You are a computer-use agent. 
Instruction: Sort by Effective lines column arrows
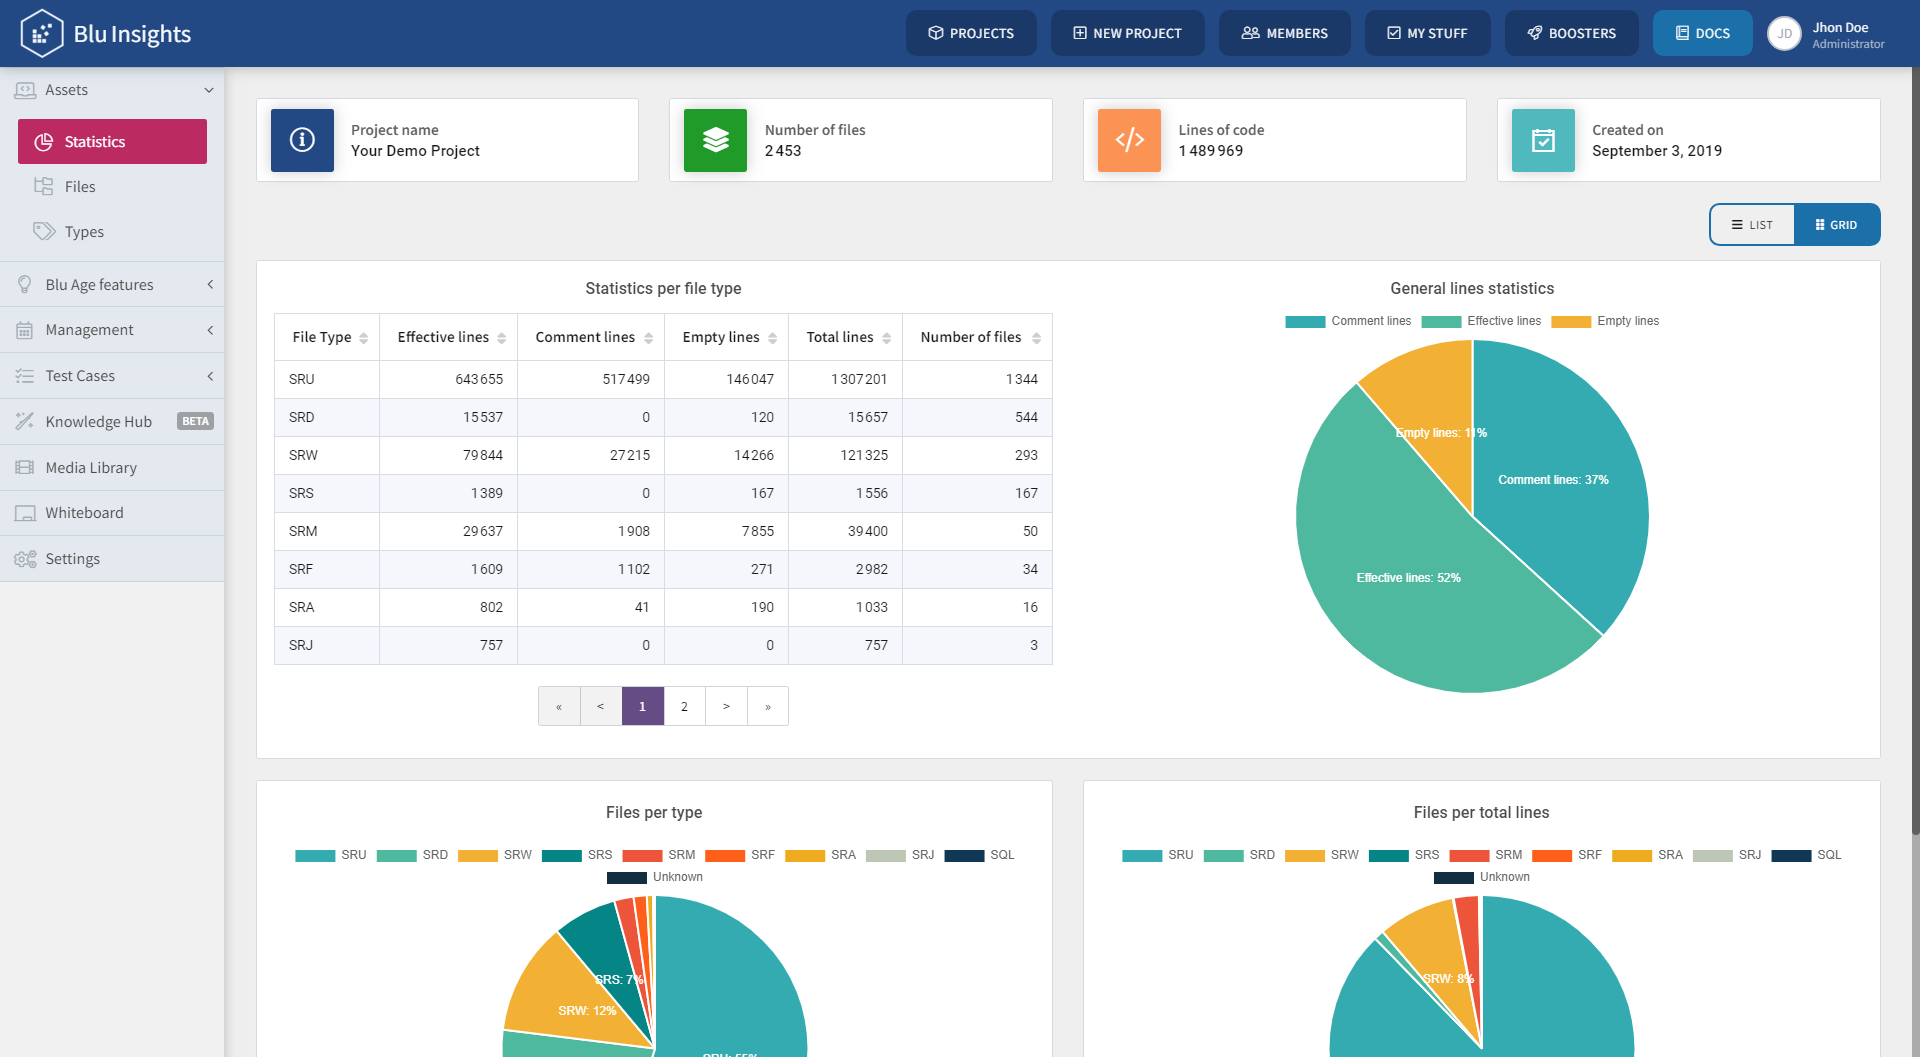click(x=501, y=338)
